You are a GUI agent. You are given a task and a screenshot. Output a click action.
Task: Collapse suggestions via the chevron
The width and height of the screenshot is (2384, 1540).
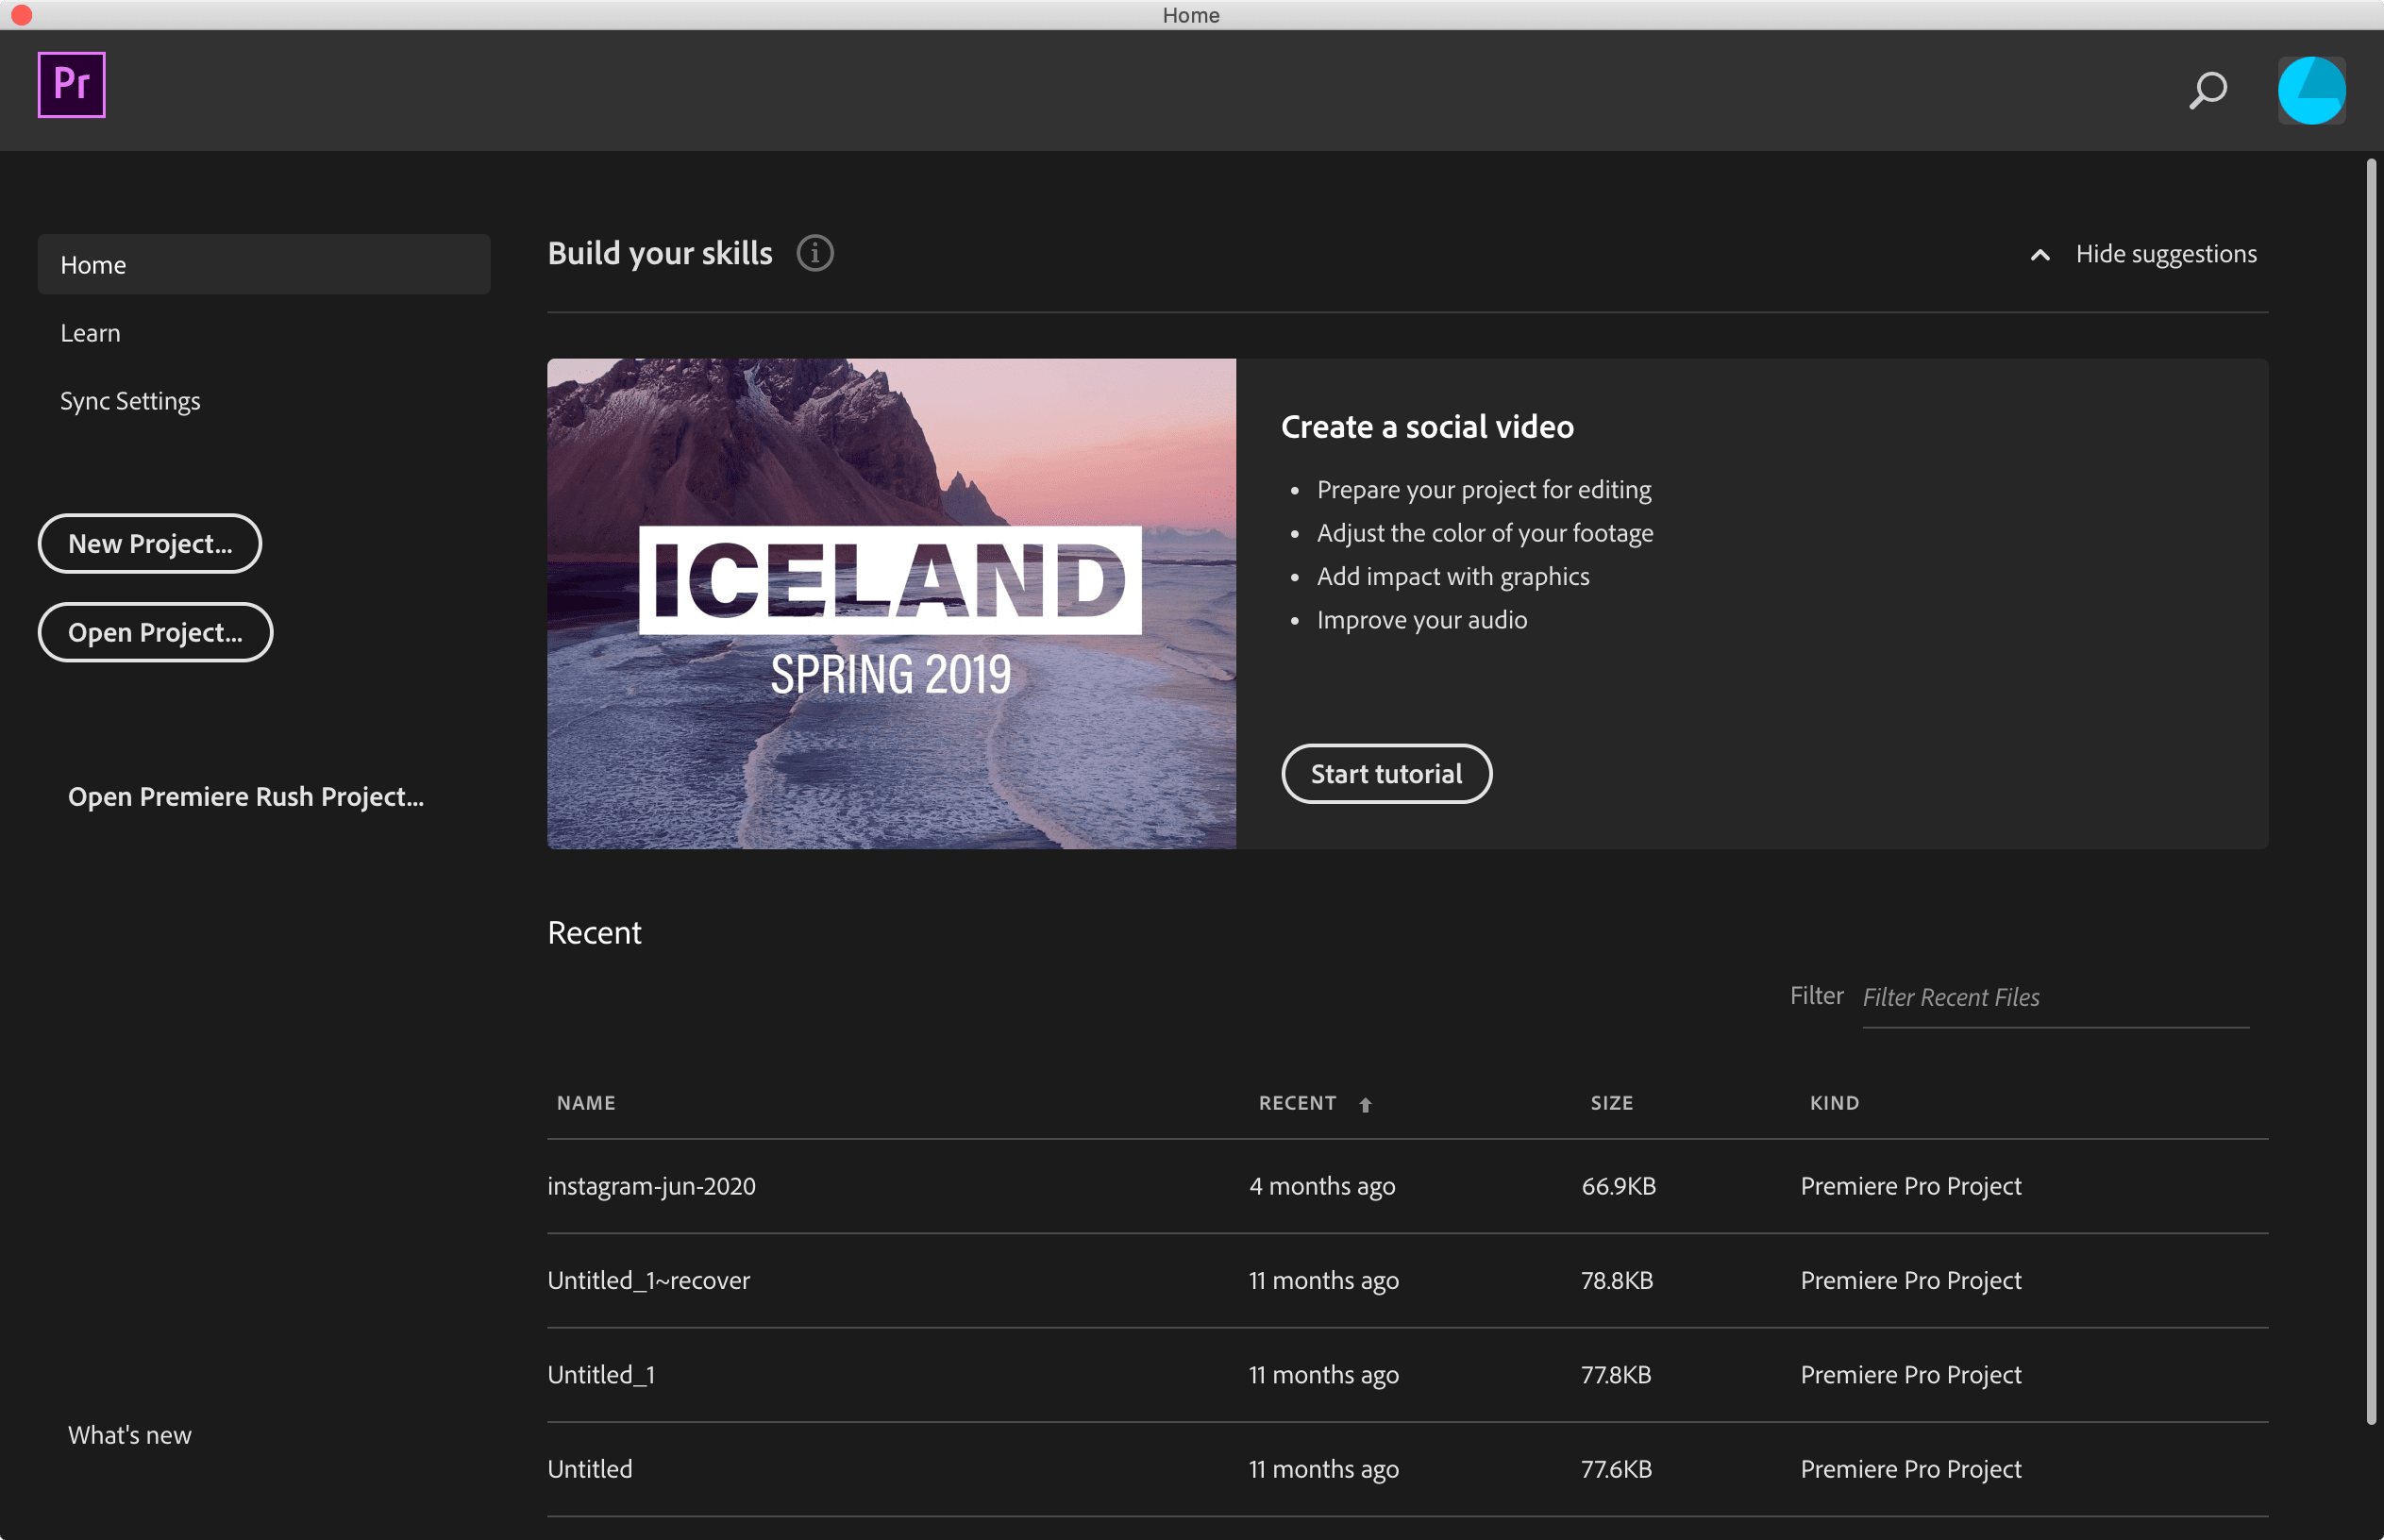(x=2040, y=255)
